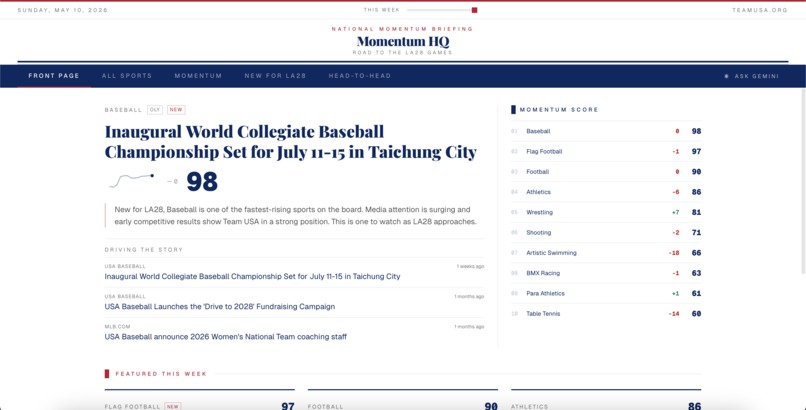Select Shooting row in Momentum Score
The width and height of the screenshot is (806, 410).
(x=606, y=233)
